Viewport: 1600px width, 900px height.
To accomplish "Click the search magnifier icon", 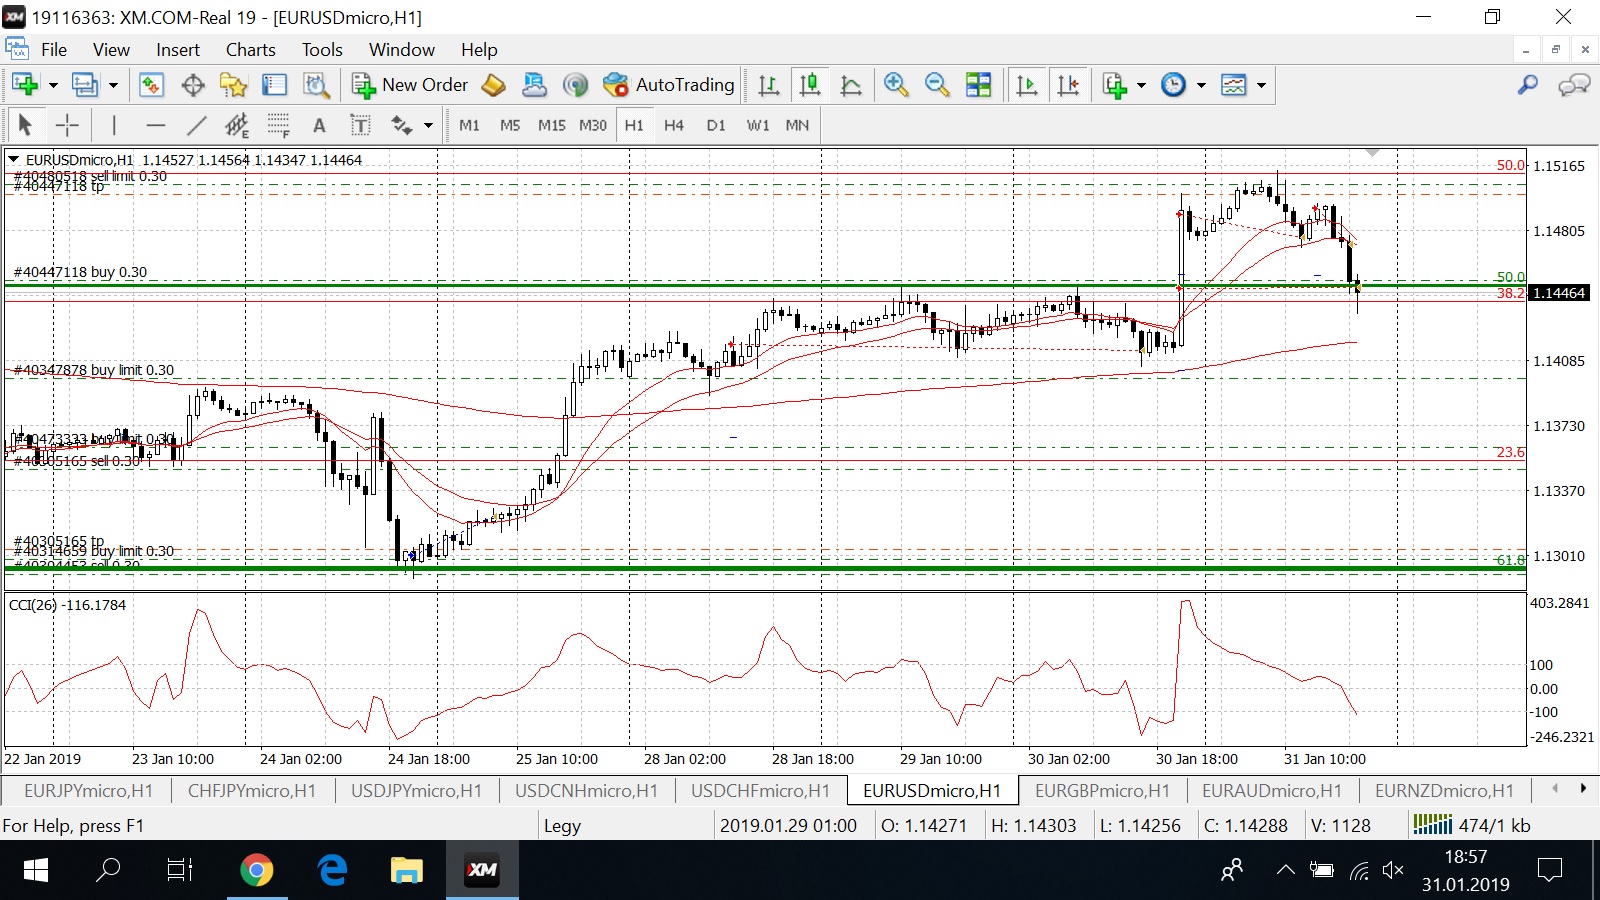I will [x=1527, y=85].
